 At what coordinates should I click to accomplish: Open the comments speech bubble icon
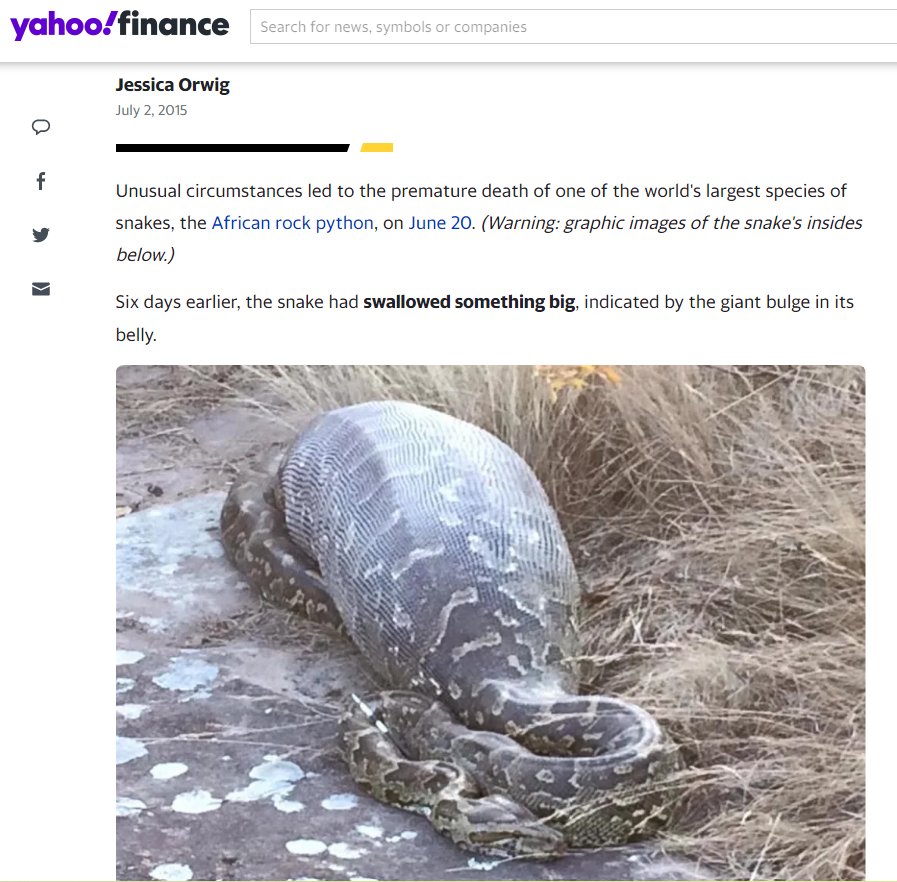tap(41, 127)
